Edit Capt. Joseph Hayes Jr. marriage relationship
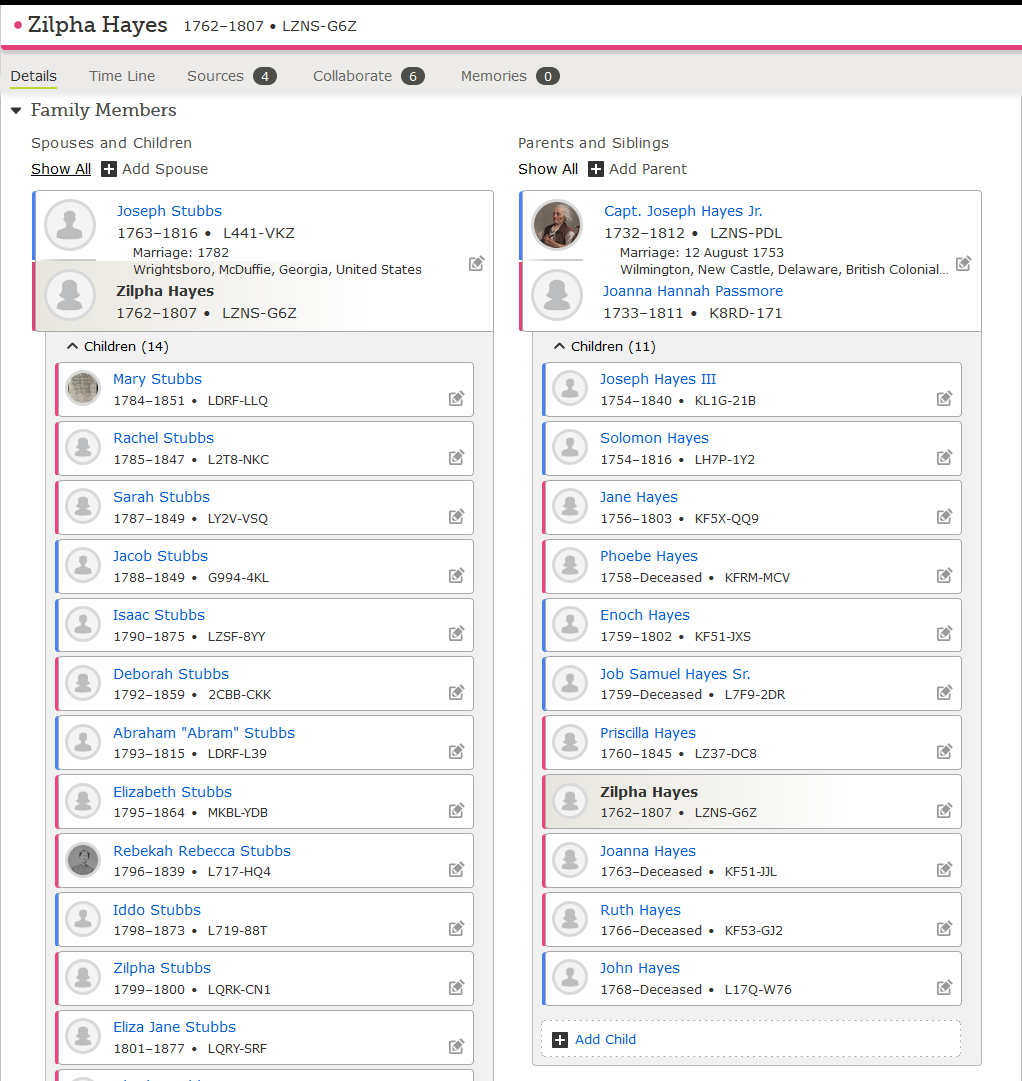The width and height of the screenshot is (1022, 1081). tap(963, 264)
